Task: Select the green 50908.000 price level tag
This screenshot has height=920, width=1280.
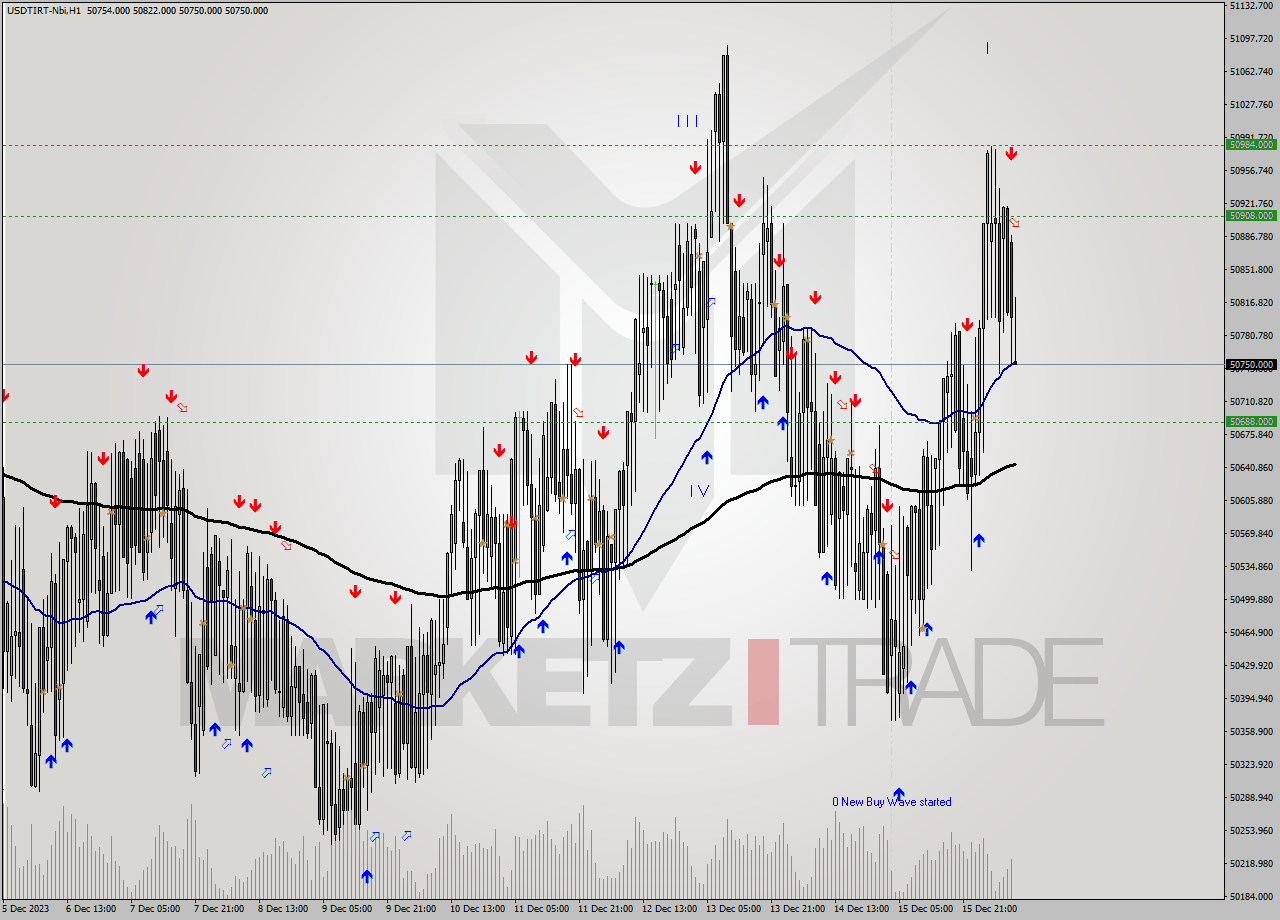Action: pyautogui.click(x=1252, y=216)
